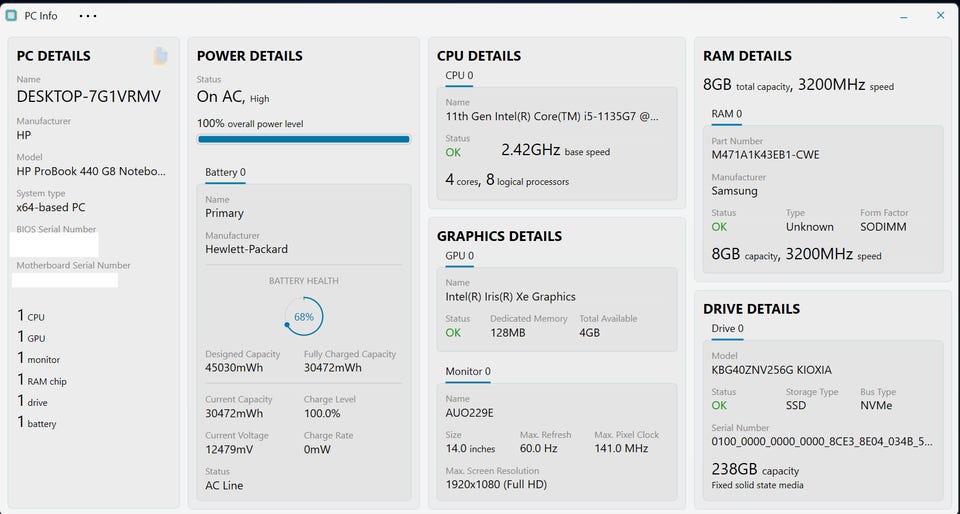Click the redacted BIOS Serial Number field

[54, 245]
